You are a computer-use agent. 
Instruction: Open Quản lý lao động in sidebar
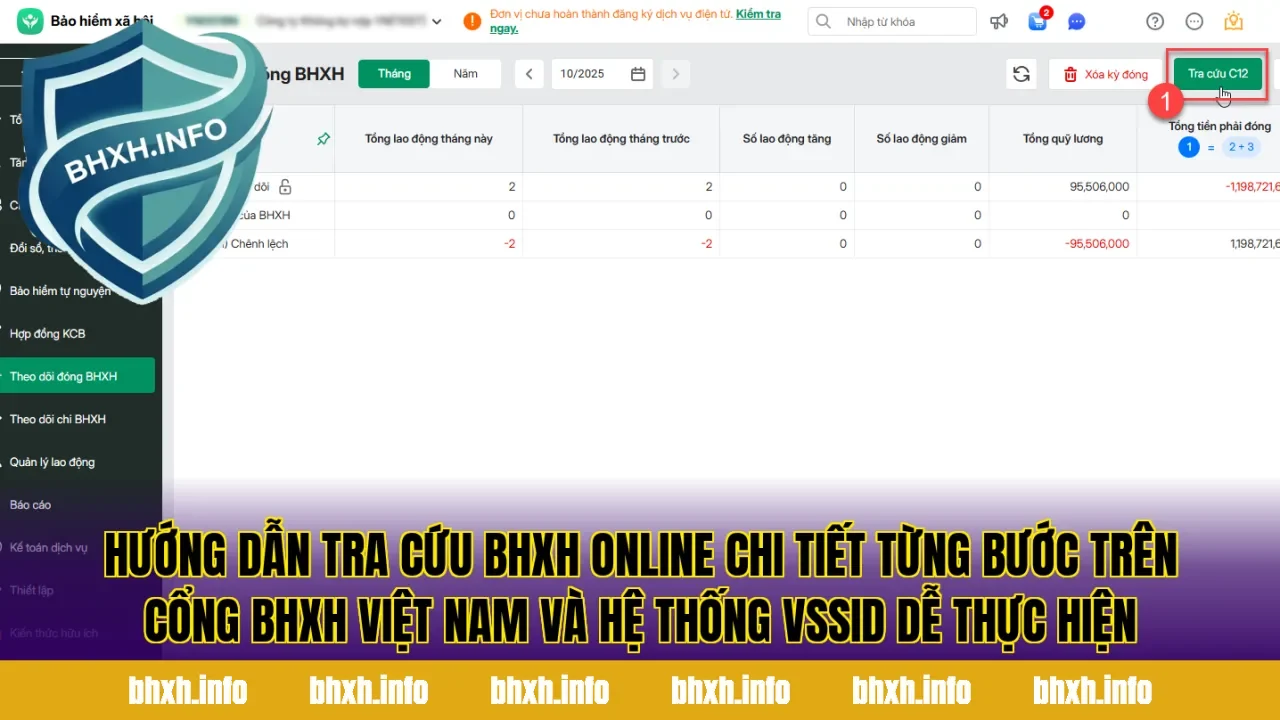click(52, 462)
